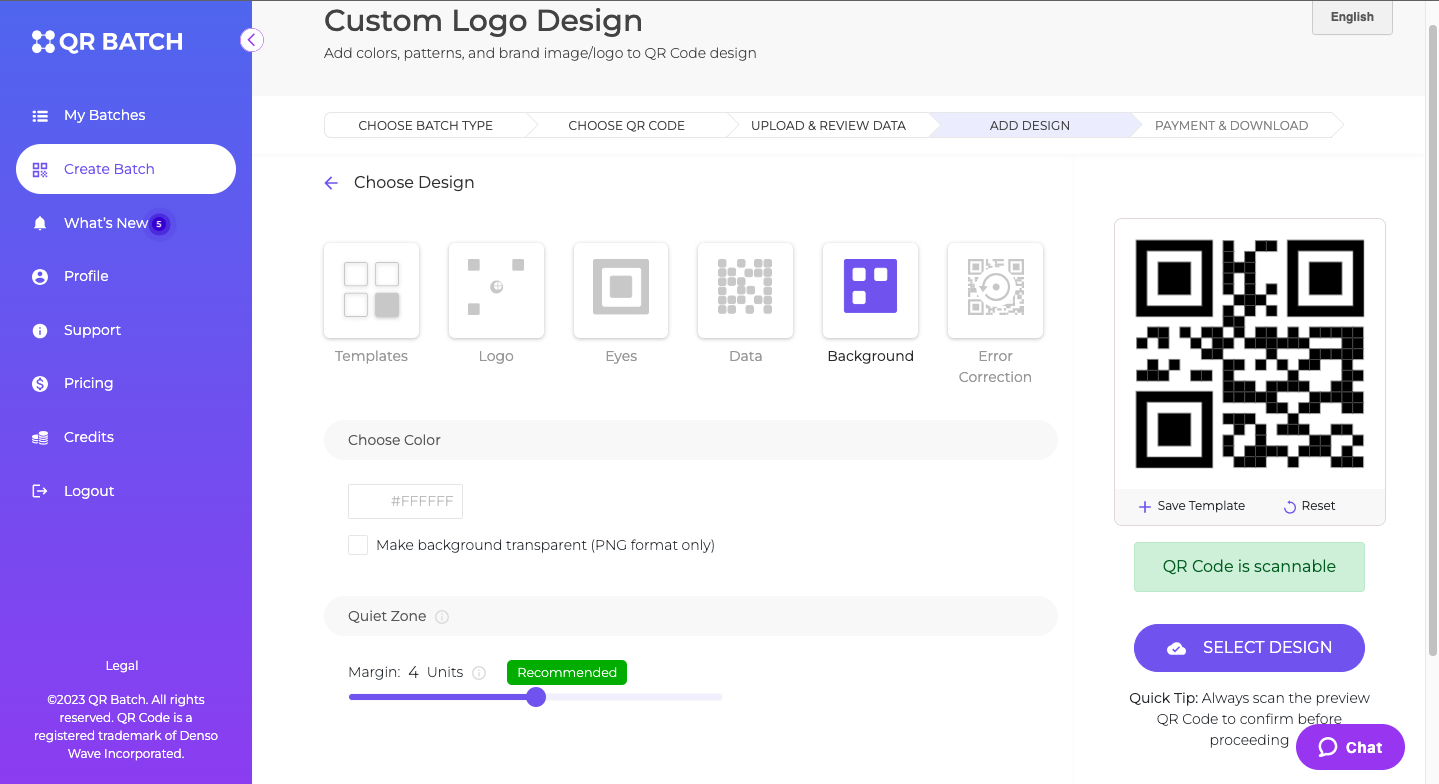The height and width of the screenshot is (784, 1439).
Task: Click the Quick Tip text
Action: 1249,719
